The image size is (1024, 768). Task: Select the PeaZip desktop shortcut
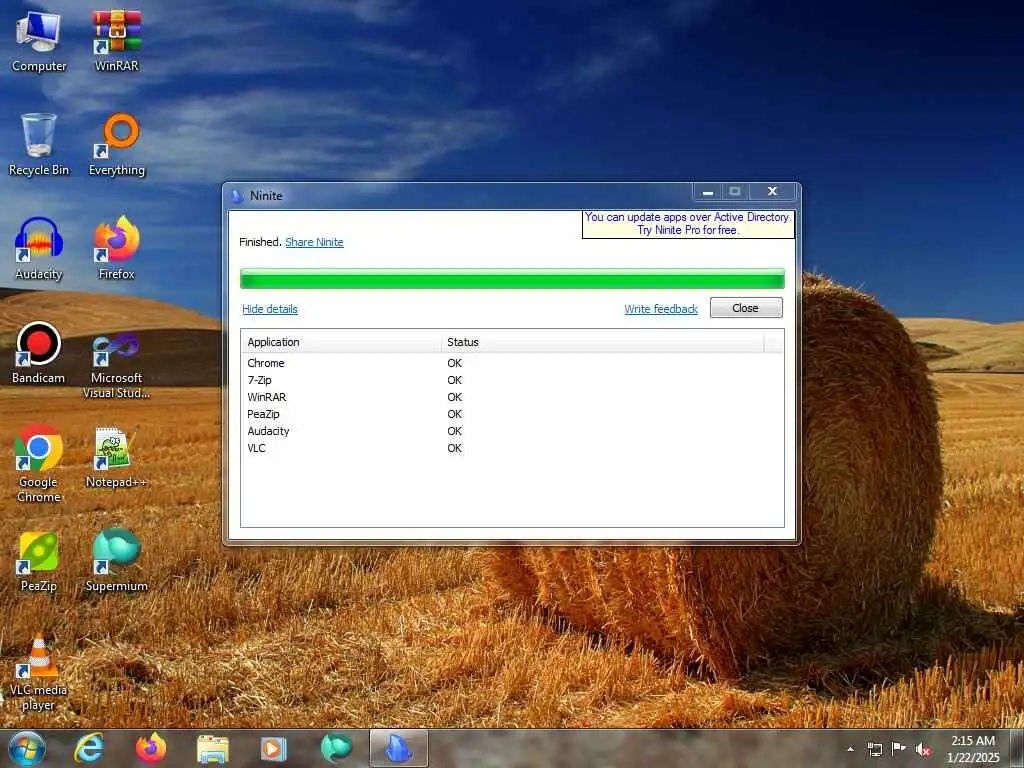coord(39,561)
